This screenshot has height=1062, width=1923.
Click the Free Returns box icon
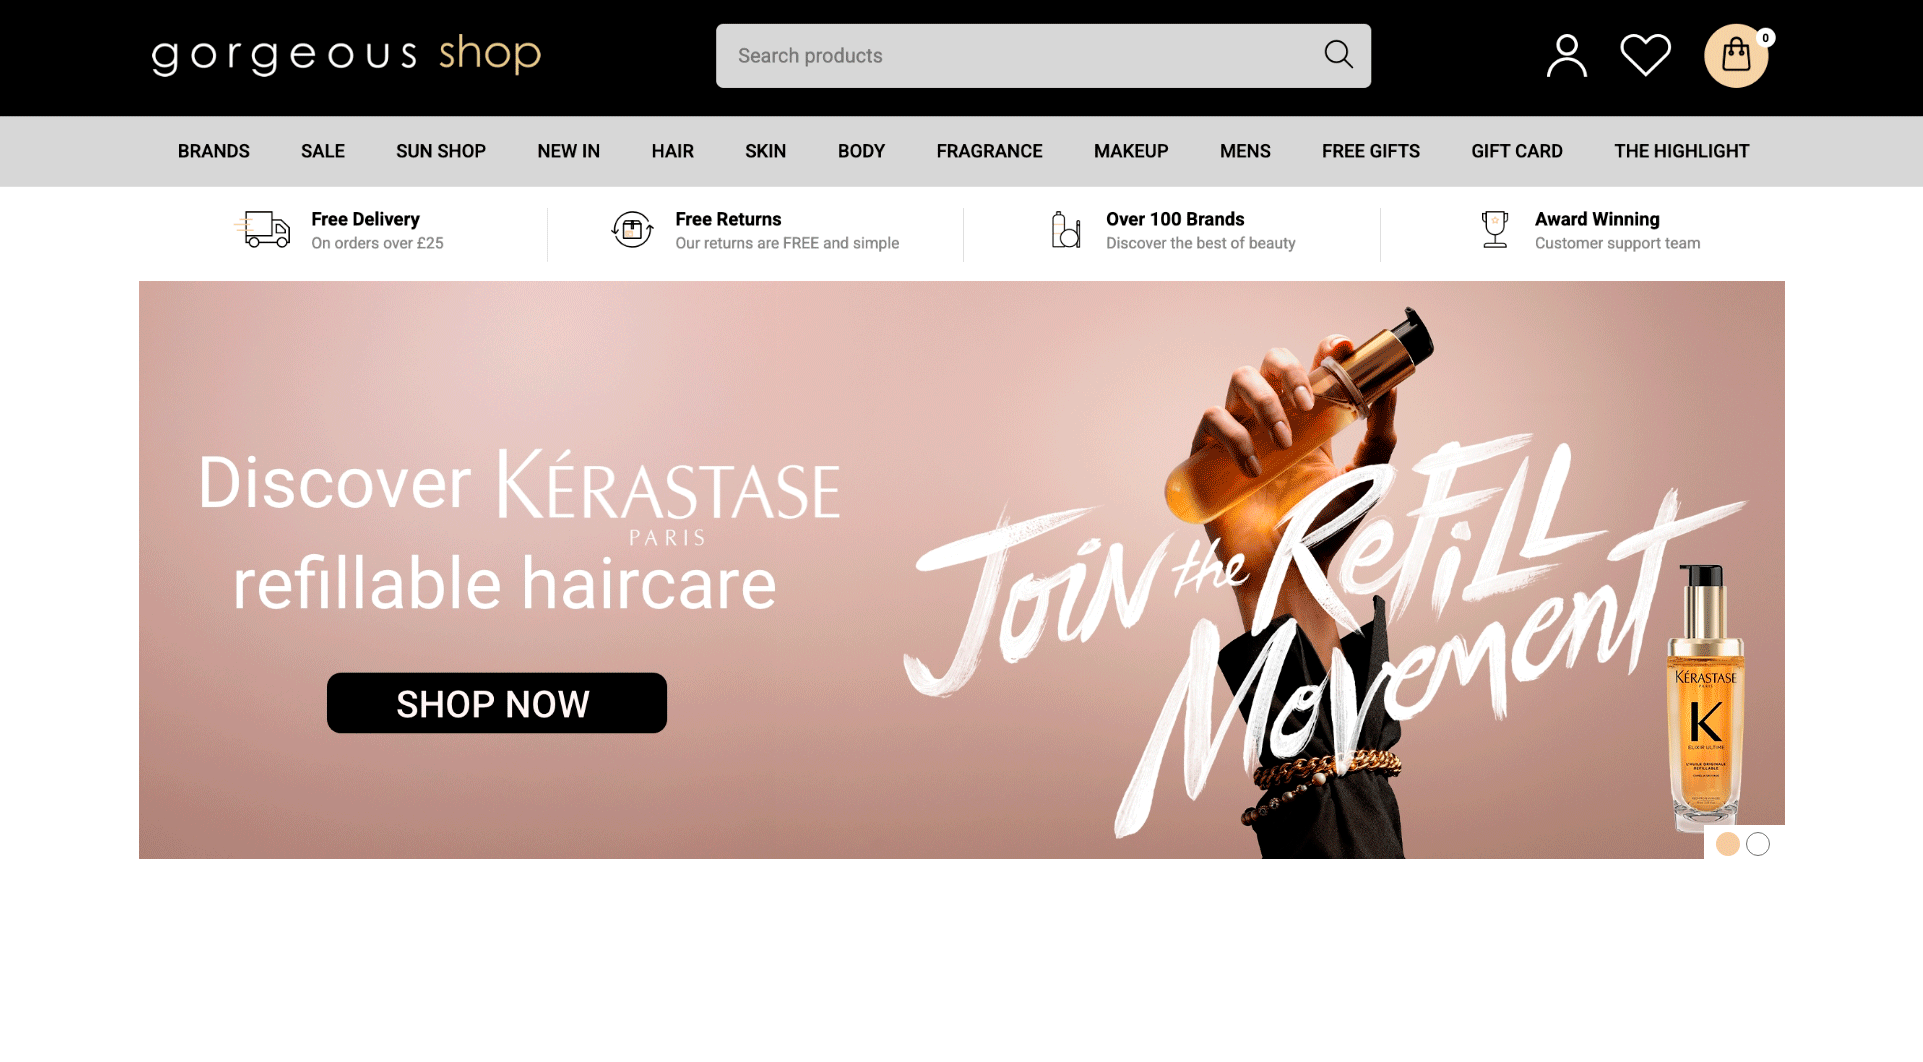632,230
